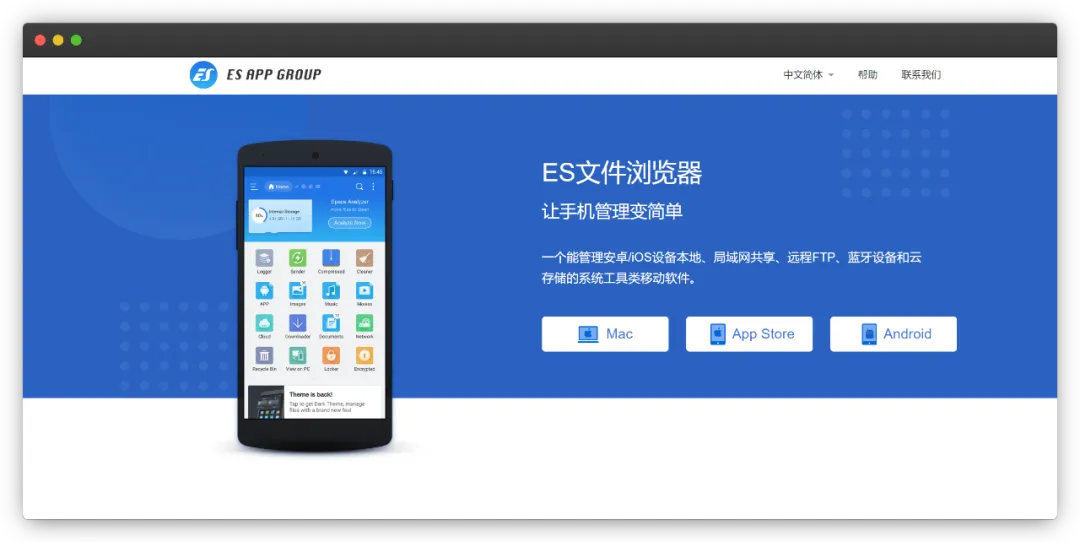1080x542 pixels.
Task: Open the 帮助 help page
Action: pyautogui.click(x=867, y=74)
